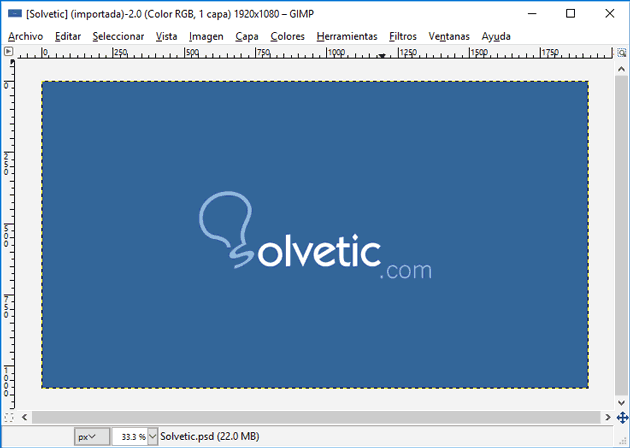Open the Imagen menu
This screenshot has height=448, width=630.
click(206, 37)
